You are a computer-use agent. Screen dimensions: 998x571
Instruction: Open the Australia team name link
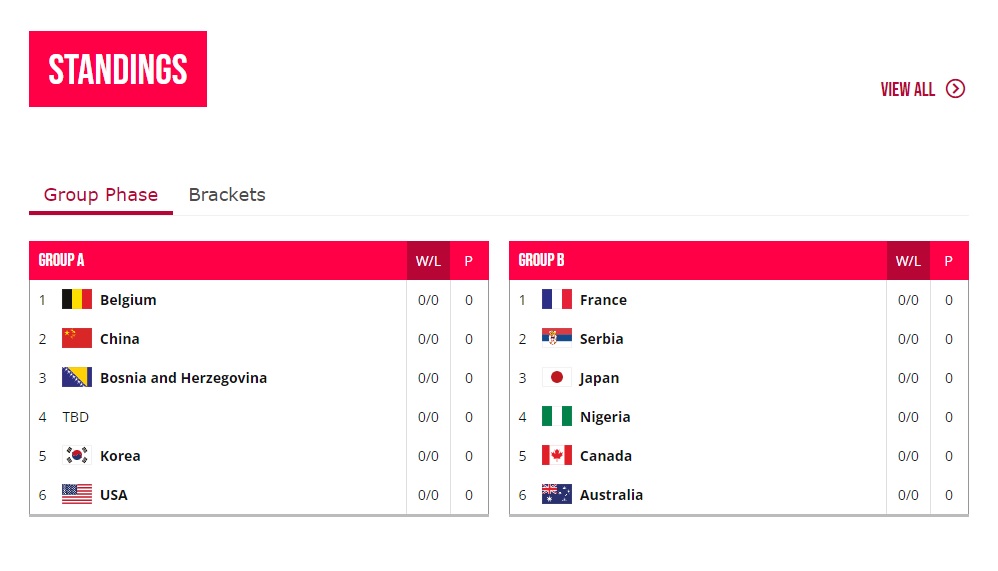click(611, 495)
